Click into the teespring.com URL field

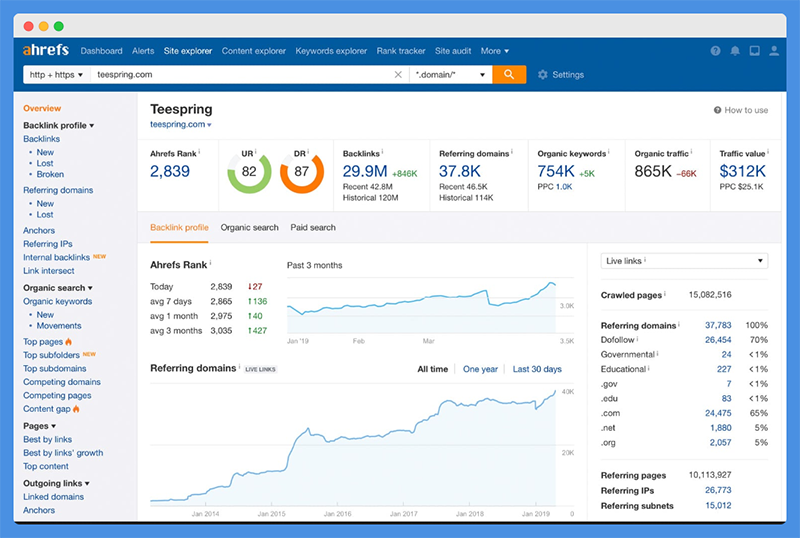tap(240, 75)
